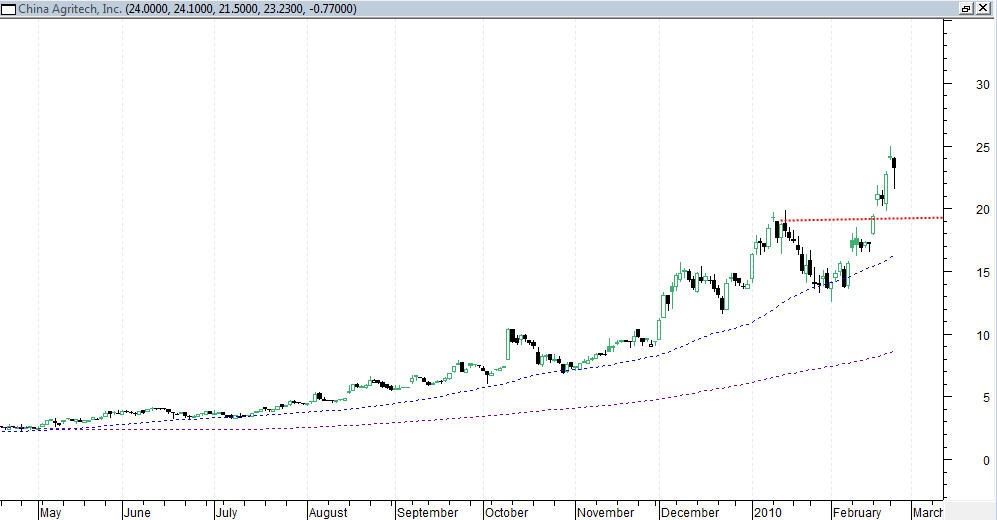Click the 30 price level label

(983, 85)
